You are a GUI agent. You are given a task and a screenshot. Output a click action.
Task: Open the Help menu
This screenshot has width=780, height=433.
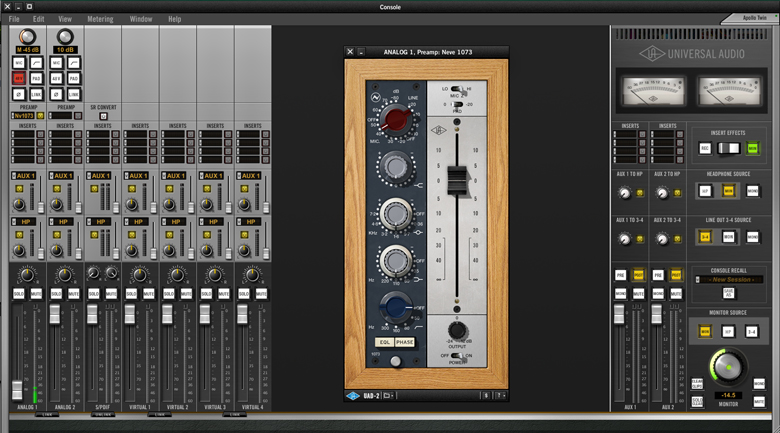point(175,19)
